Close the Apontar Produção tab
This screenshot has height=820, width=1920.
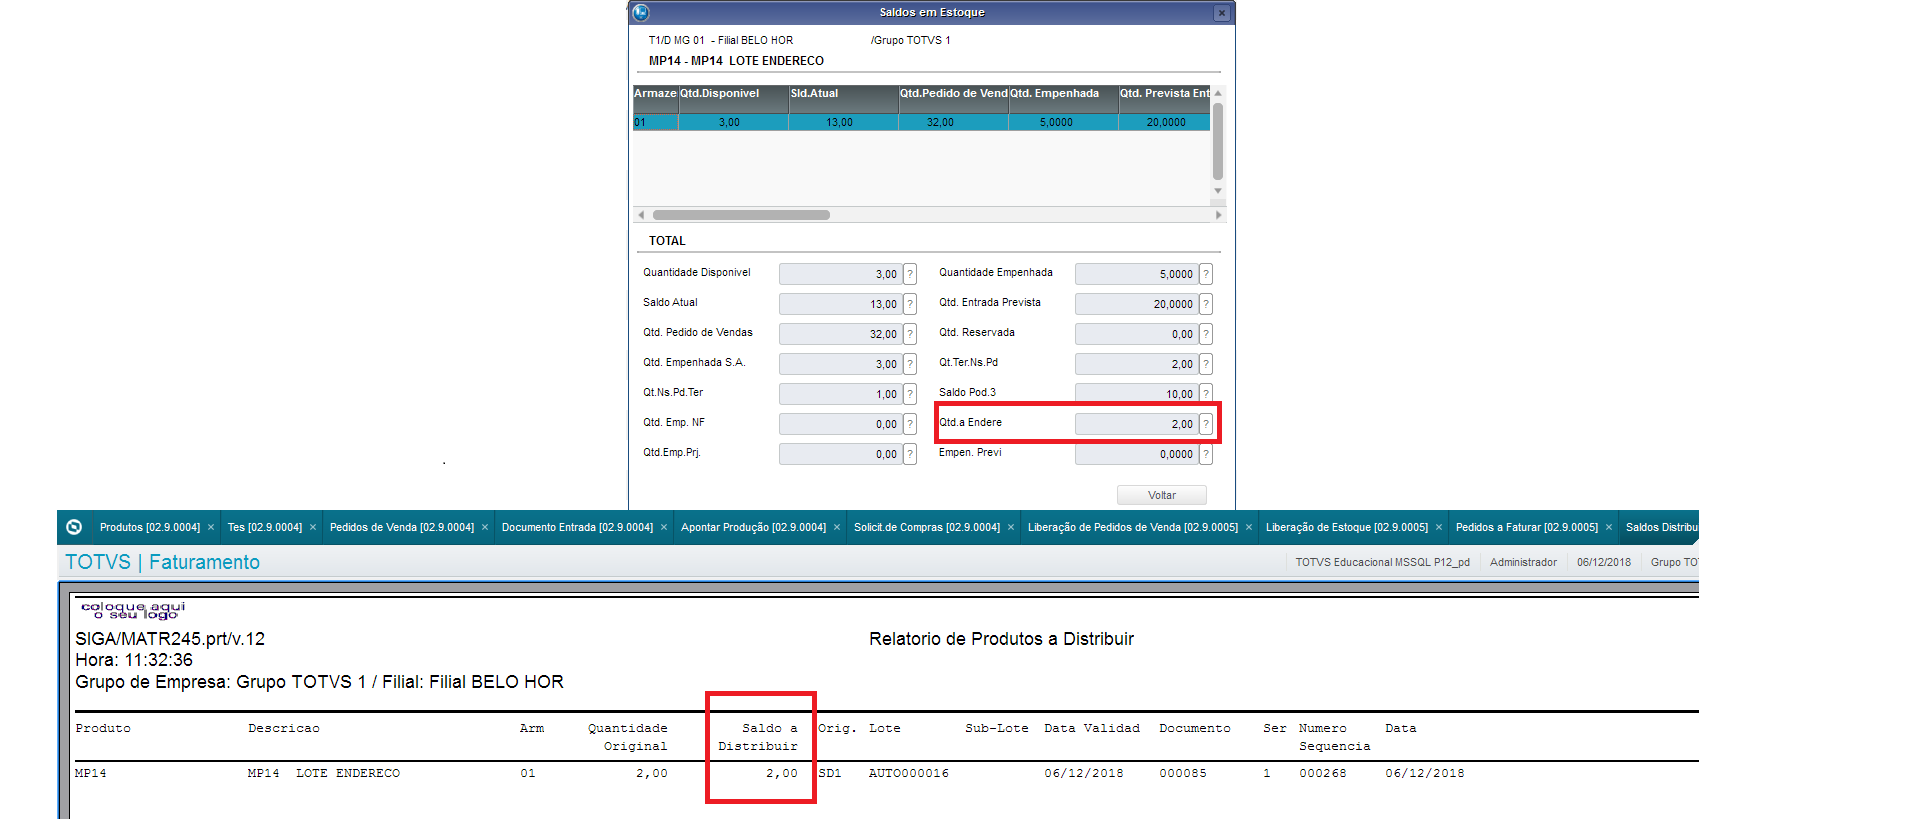[837, 527]
